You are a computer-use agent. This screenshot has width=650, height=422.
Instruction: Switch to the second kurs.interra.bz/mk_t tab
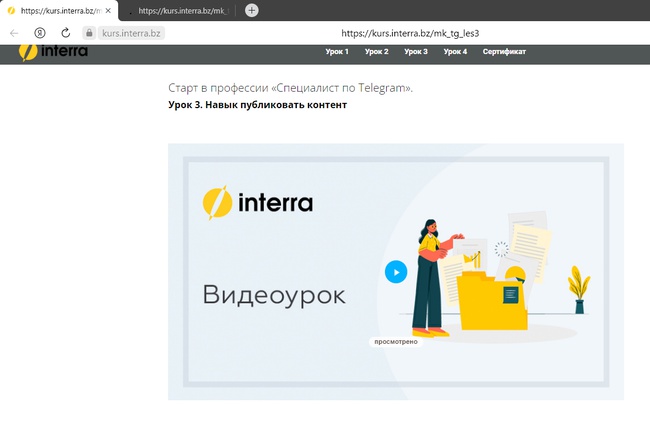[x=179, y=11]
